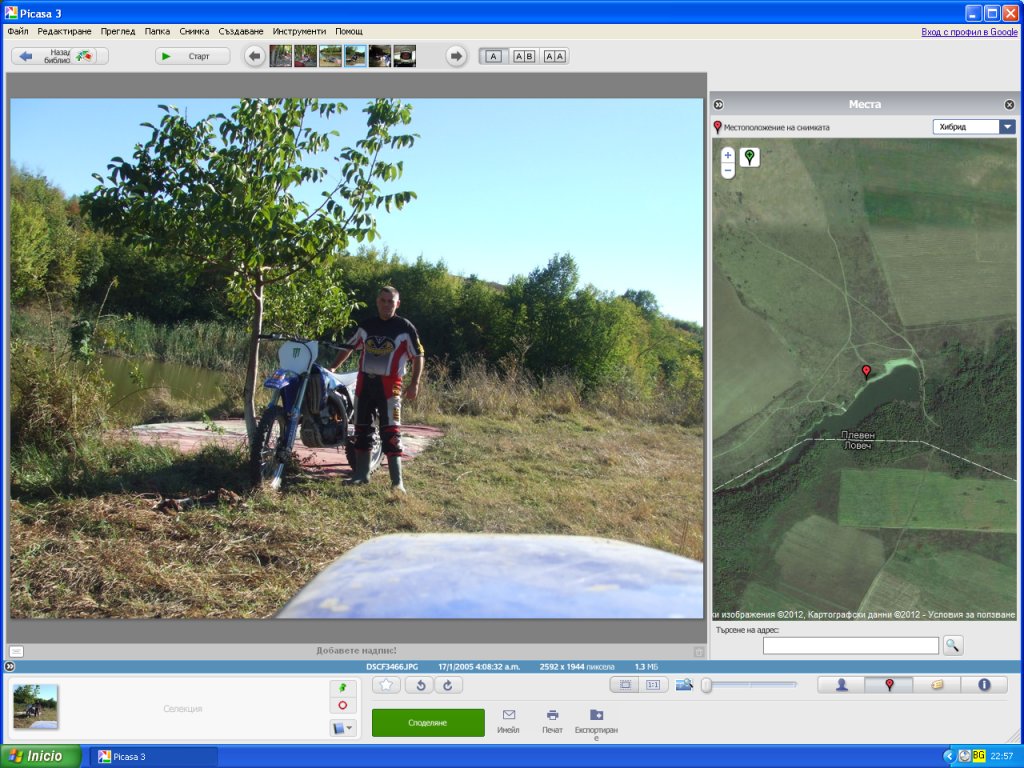Screen dimensions: 1024x768
Task: Expand the bottom tray double-arrow toggle
Action: (9, 667)
